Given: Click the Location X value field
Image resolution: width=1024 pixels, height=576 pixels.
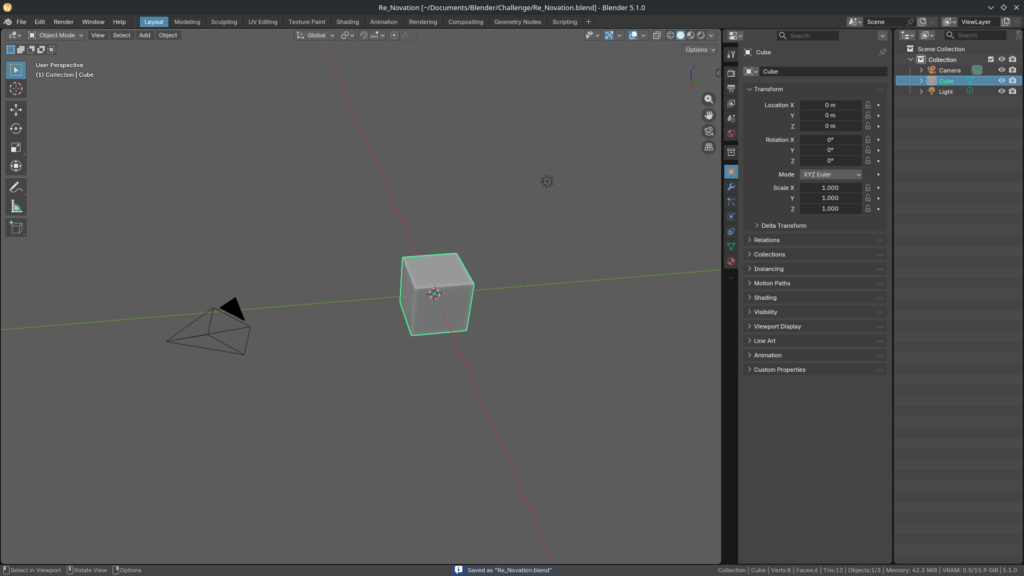Looking at the screenshot, I should point(830,105).
